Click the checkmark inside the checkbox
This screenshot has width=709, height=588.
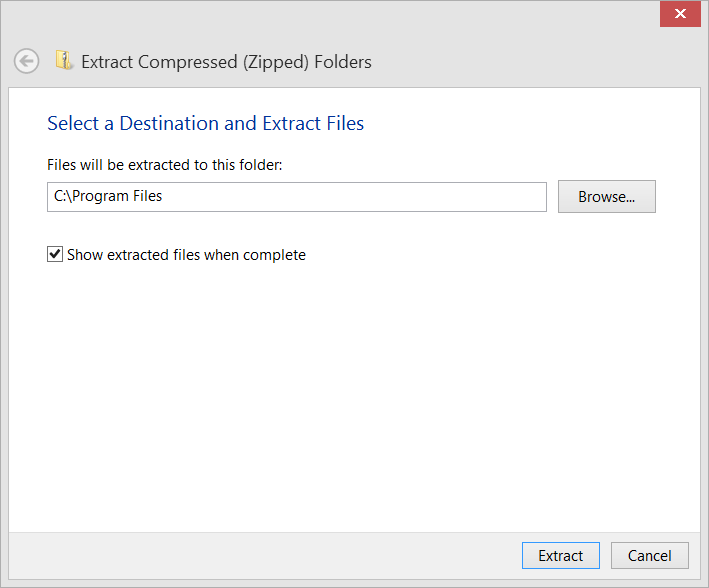click(55, 254)
